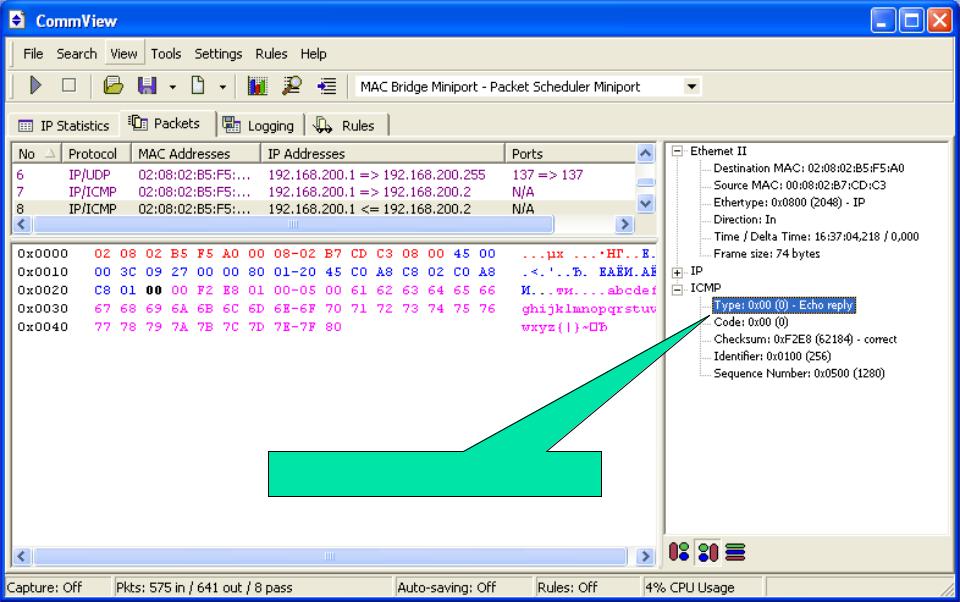
Task: Click the first decoder layout icon
Action: [x=679, y=552]
